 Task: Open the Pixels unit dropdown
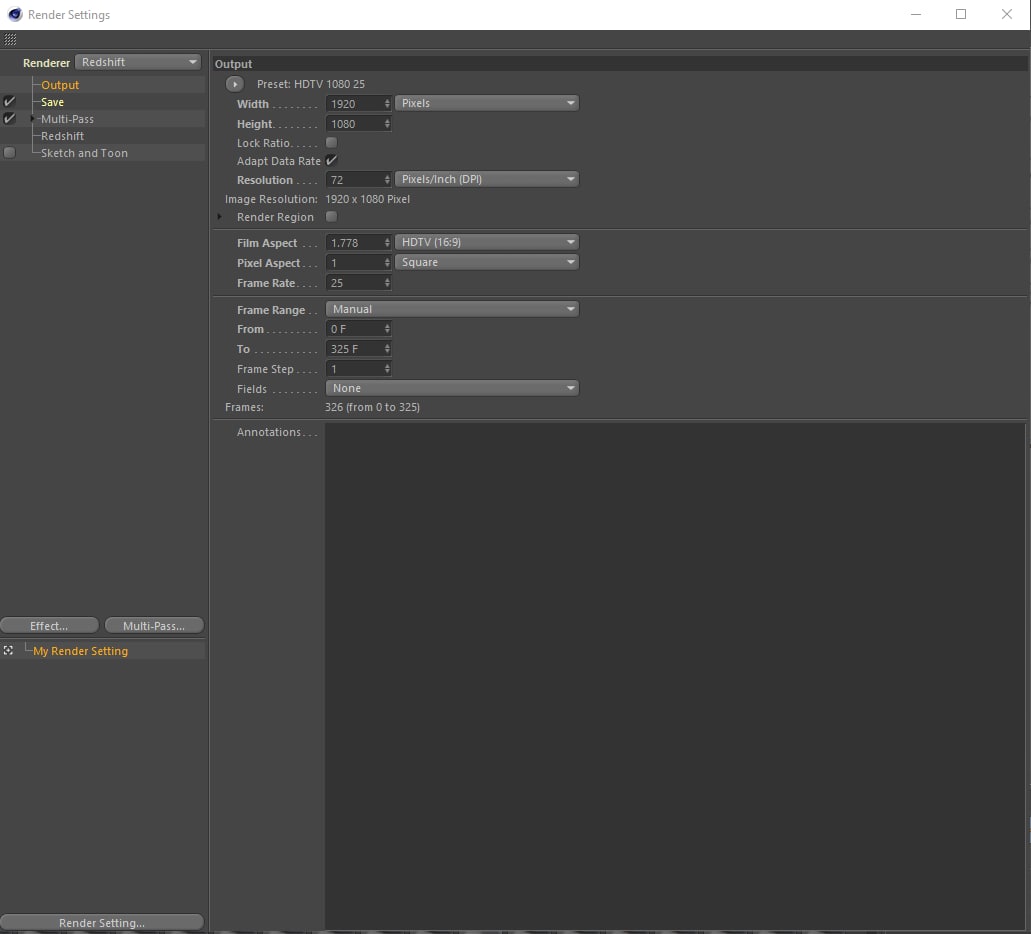pos(487,103)
